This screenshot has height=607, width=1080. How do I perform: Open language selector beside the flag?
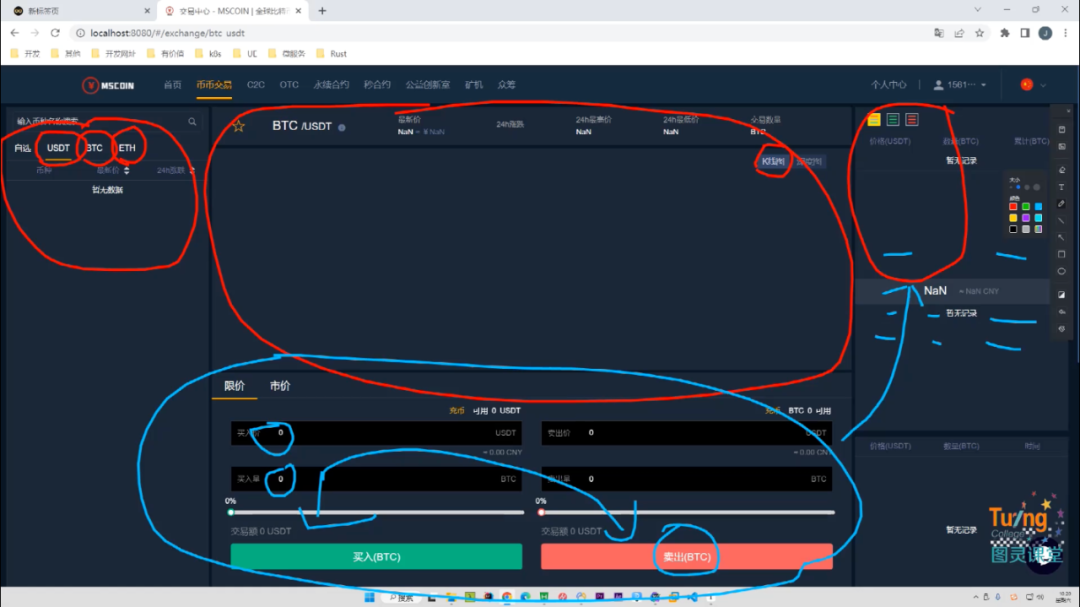pyautogui.click(x=1043, y=85)
